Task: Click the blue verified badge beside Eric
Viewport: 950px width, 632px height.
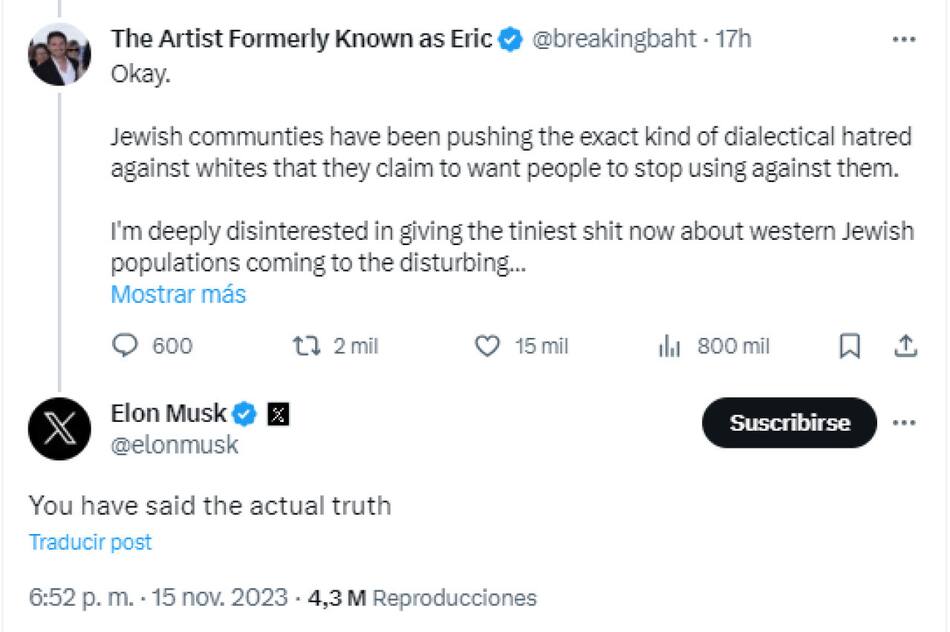Action: (x=510, y=40)
